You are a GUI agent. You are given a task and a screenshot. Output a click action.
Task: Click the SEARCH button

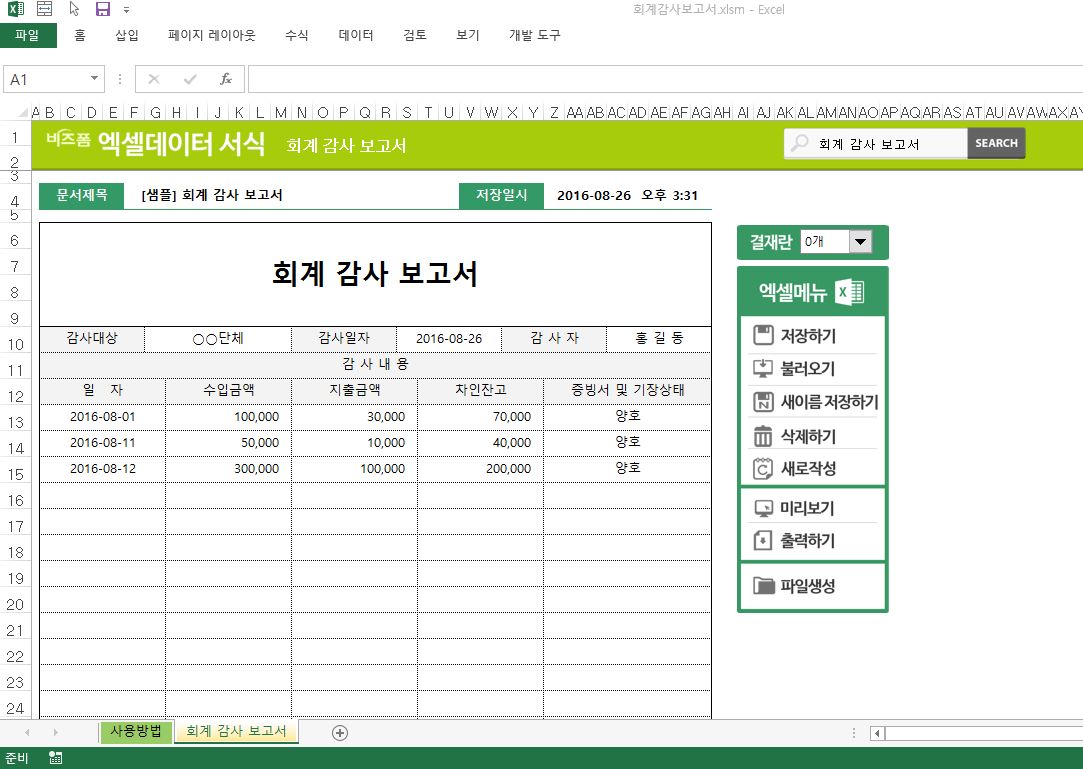pos(996,143)
